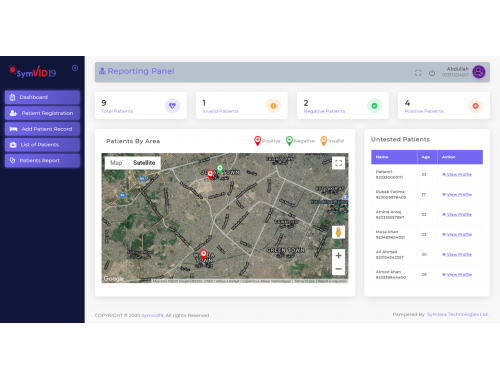The image size is (500, 380).
Task: Open the Symtera Technologies Ltd. footer link
Action: (457, 314)
